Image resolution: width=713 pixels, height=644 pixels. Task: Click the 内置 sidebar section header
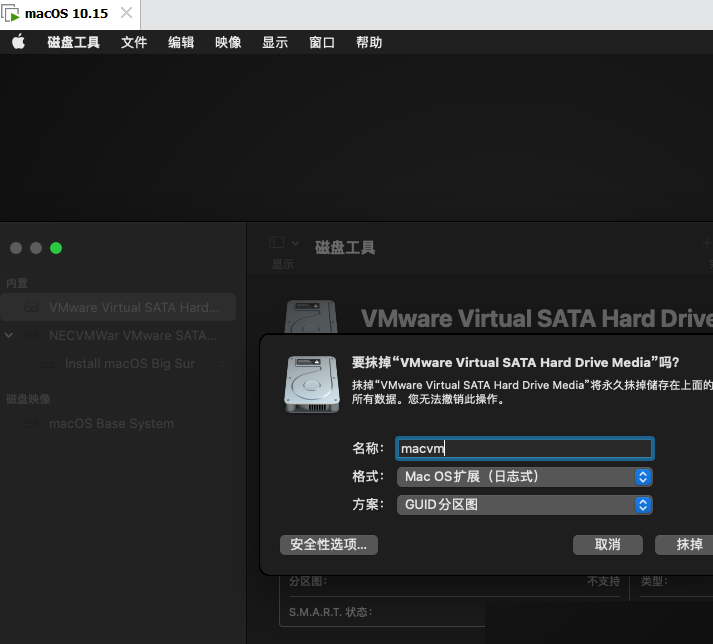[x=17, y=283]
